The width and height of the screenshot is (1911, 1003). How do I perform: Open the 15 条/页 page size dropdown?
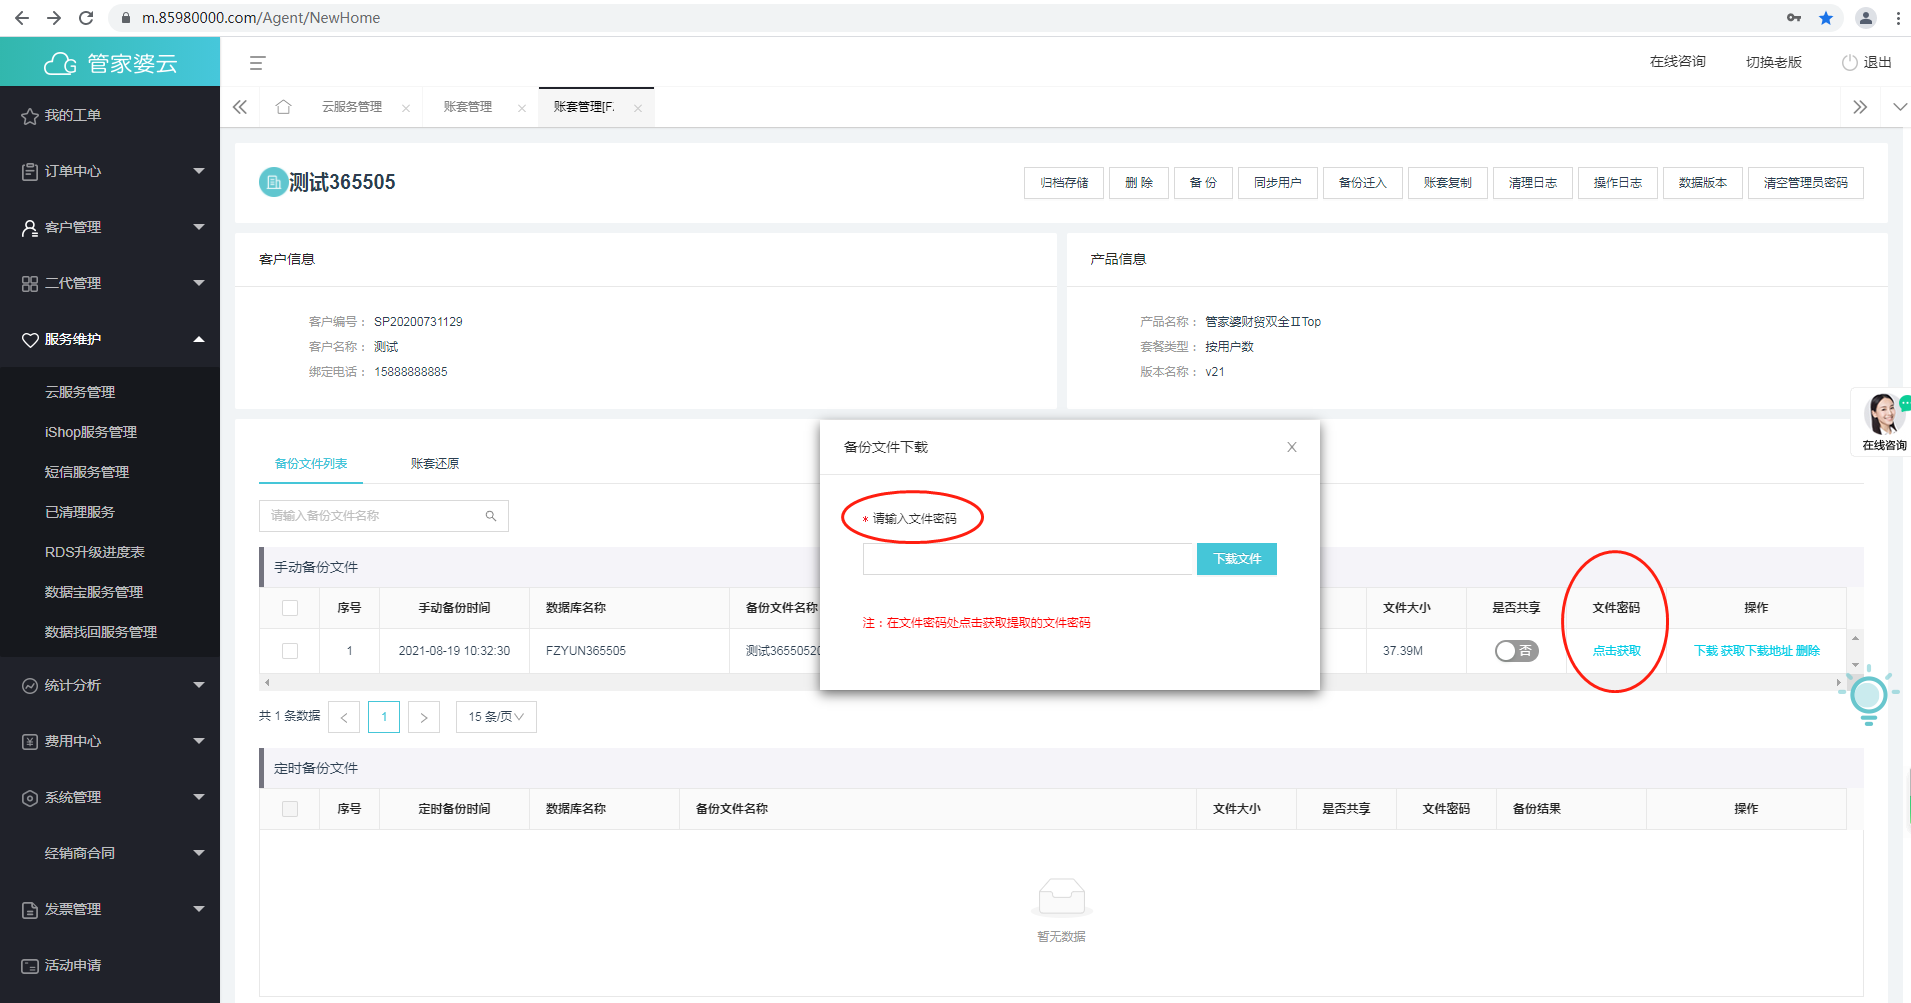496,717
